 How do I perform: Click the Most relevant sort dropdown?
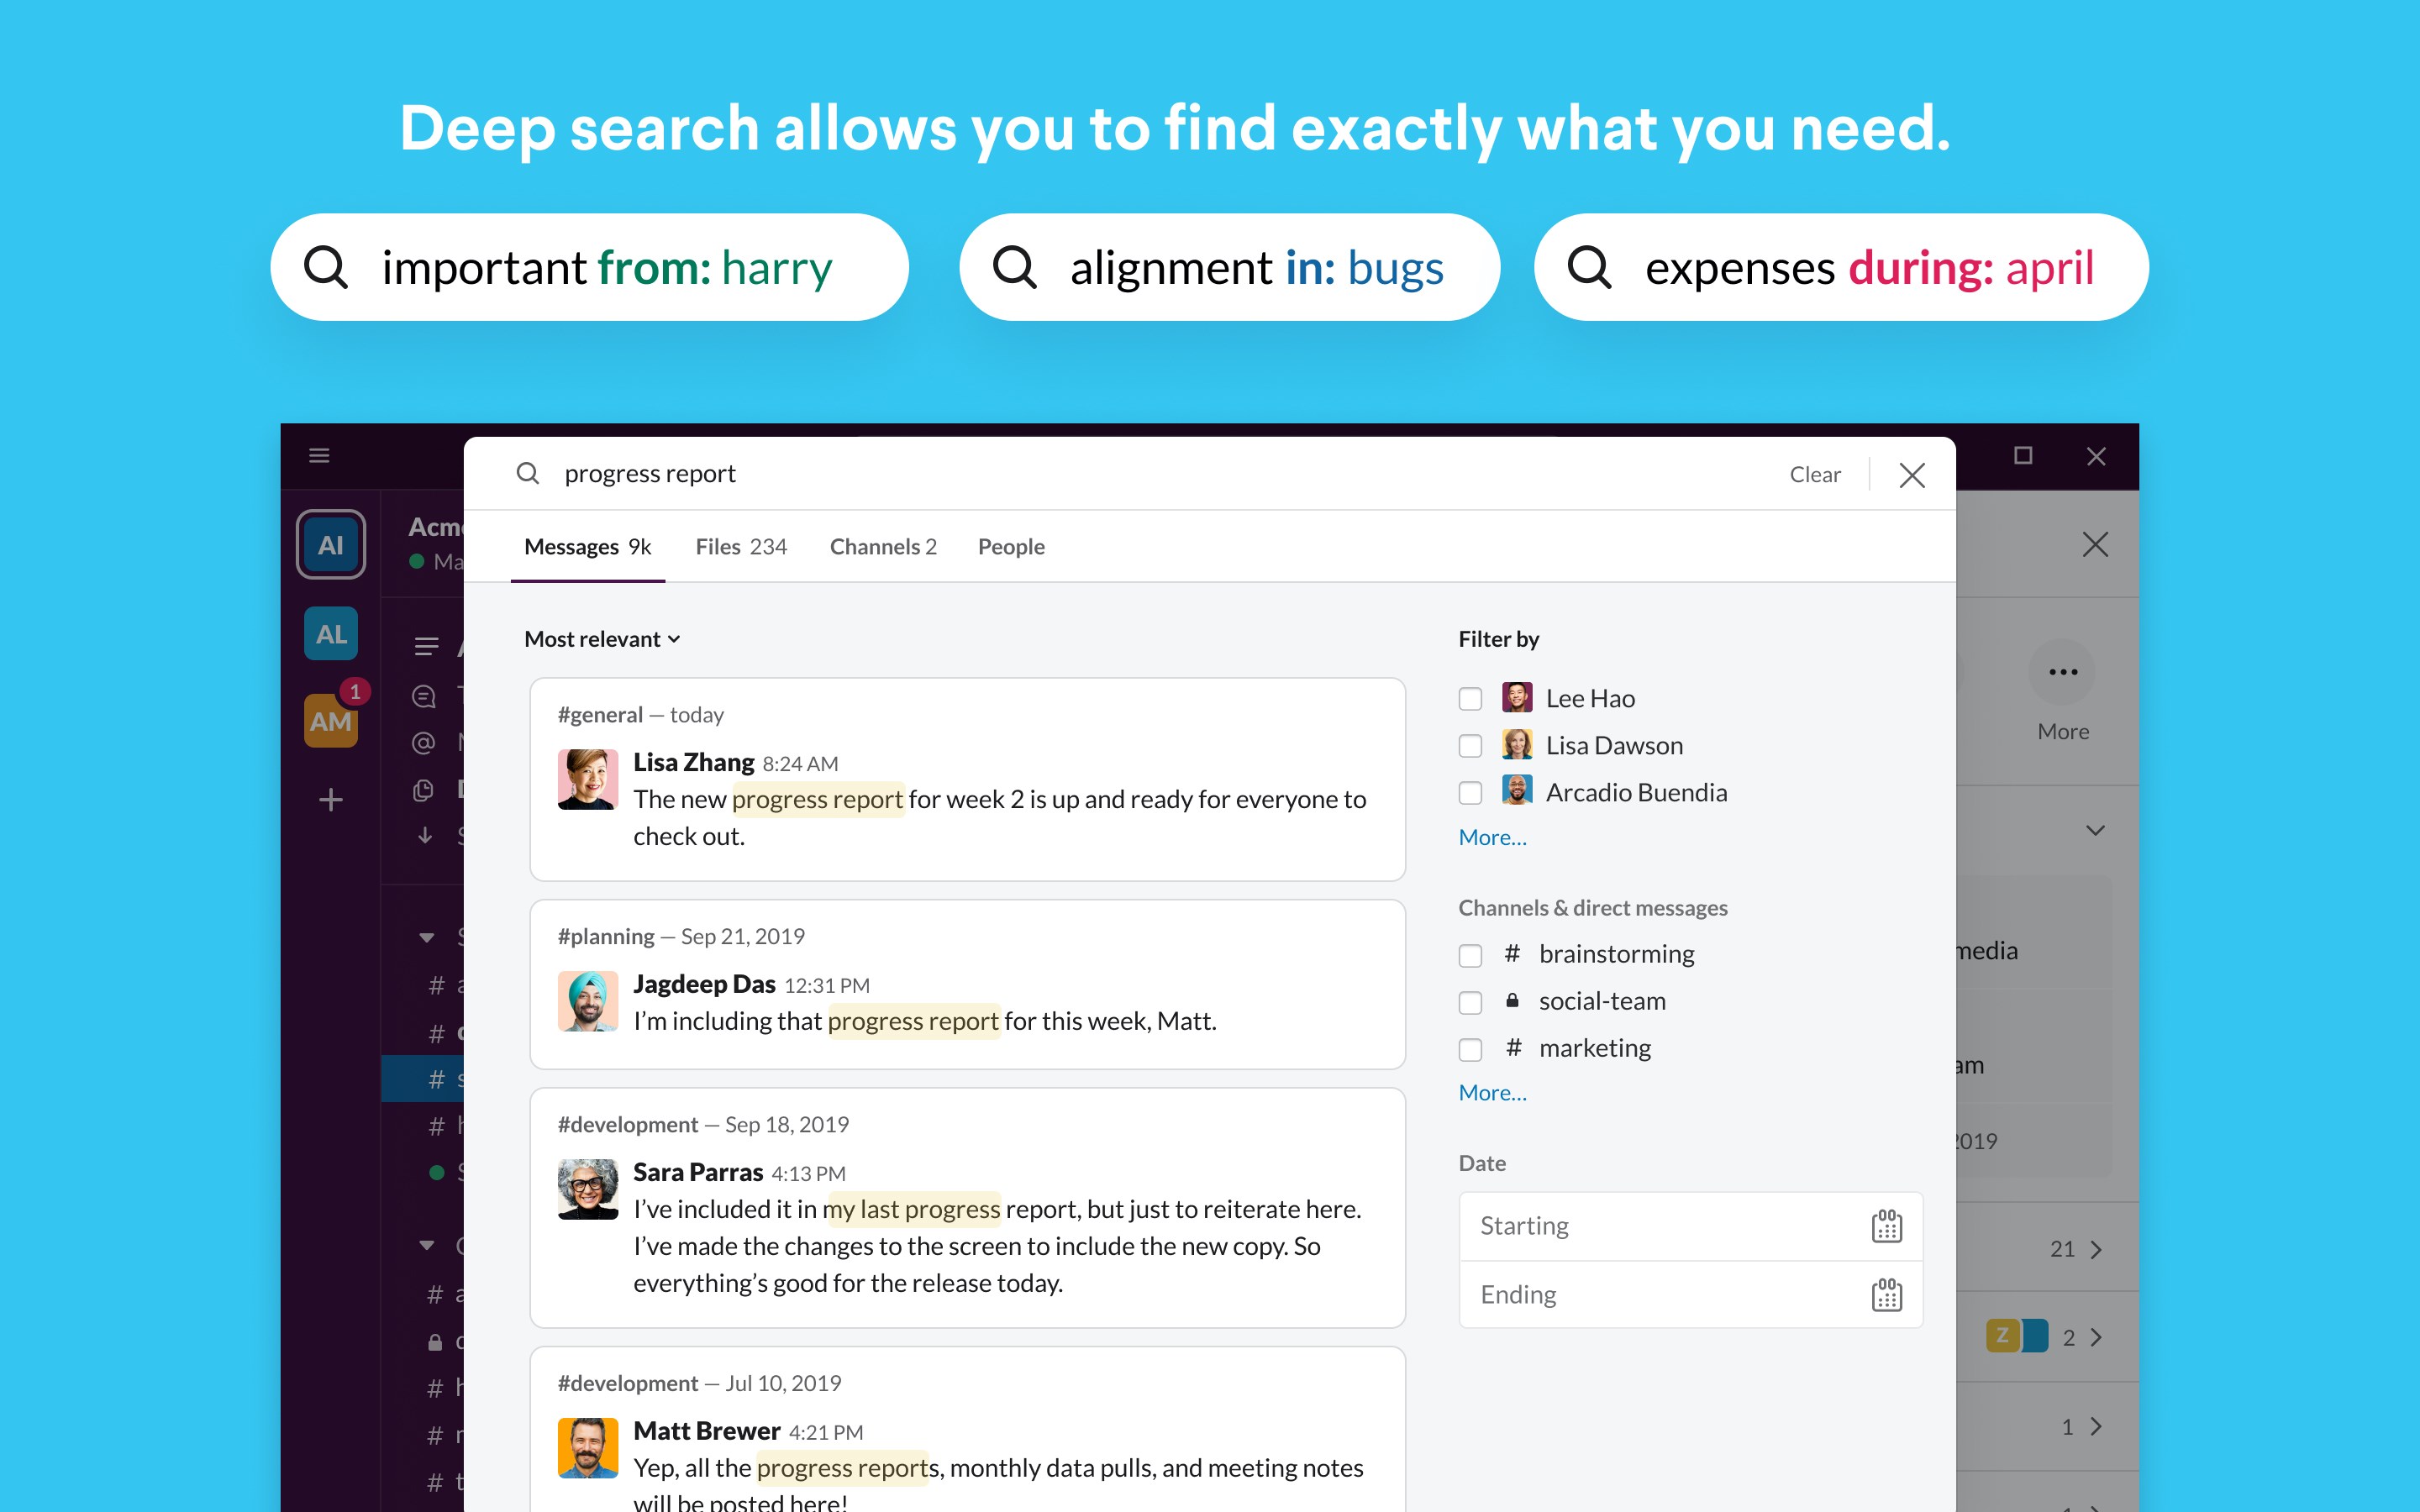tap(602, 639)
